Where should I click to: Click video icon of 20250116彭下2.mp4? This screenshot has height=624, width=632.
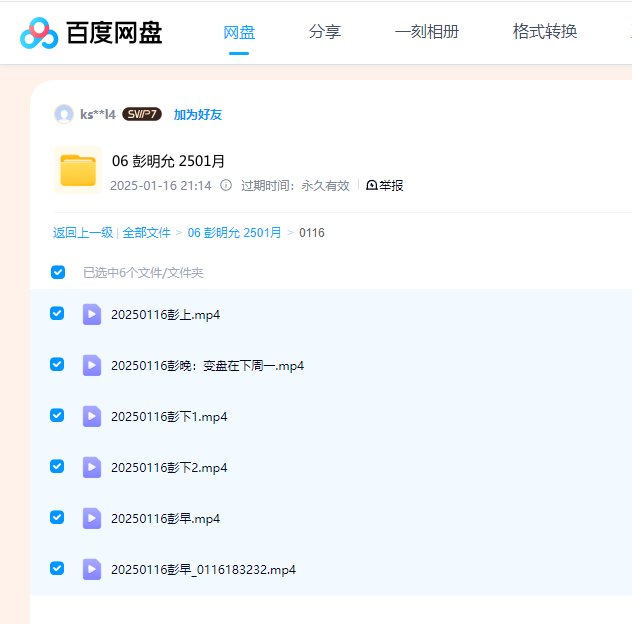[92, 467]
